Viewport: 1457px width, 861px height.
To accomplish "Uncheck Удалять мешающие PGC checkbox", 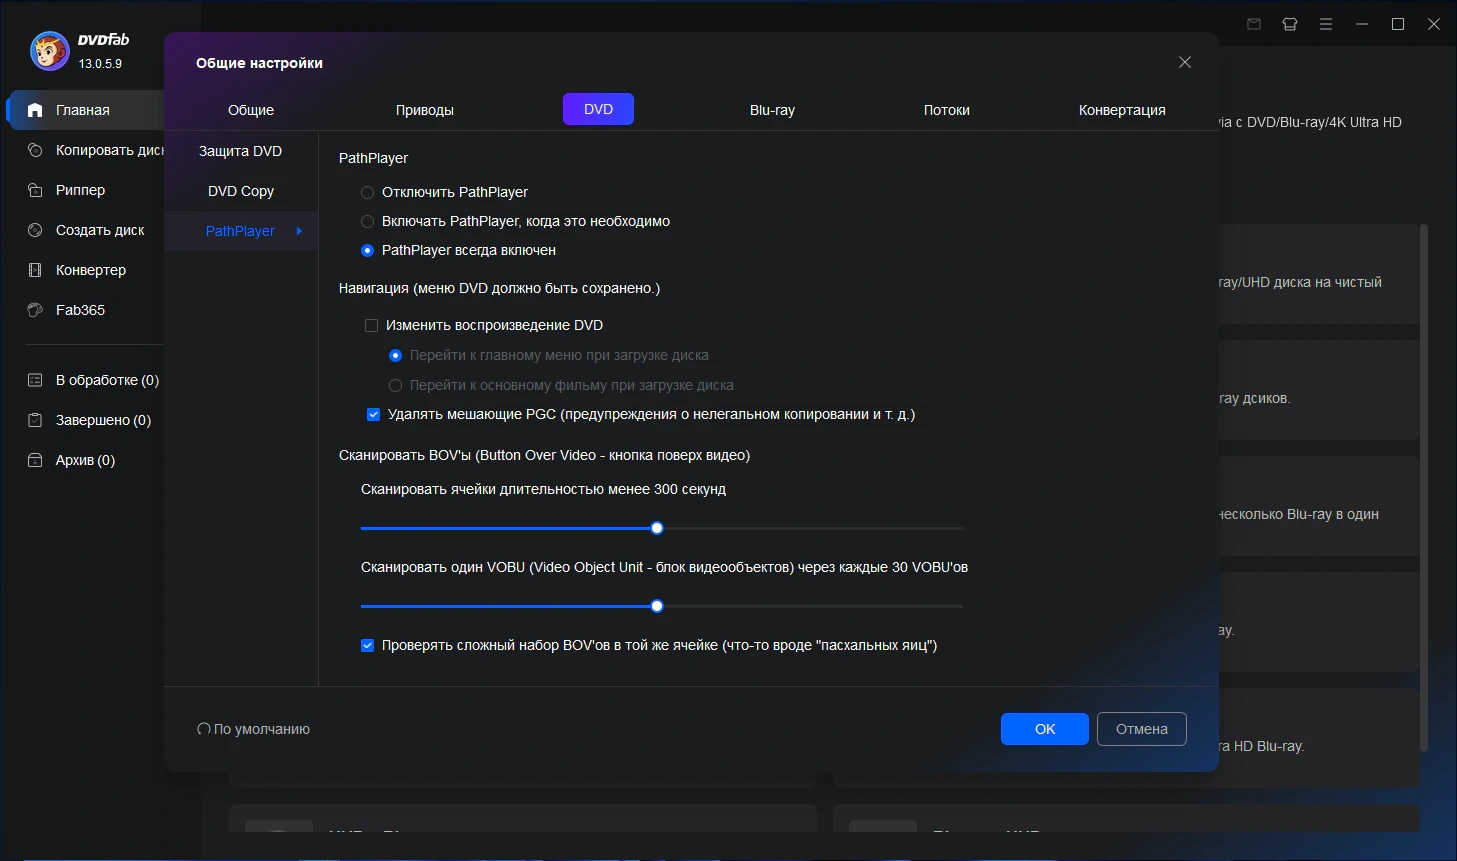I will [373, 414].
